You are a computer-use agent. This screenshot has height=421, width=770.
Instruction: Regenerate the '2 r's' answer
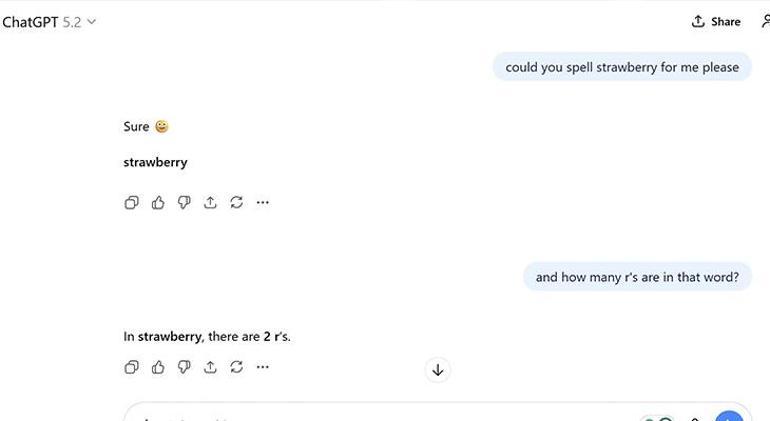(x=236, y=367)
